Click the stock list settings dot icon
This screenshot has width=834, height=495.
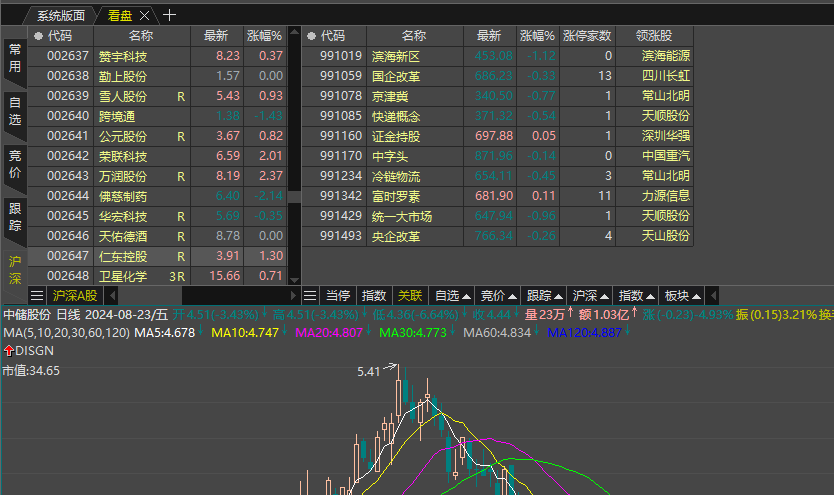(38, 36)
